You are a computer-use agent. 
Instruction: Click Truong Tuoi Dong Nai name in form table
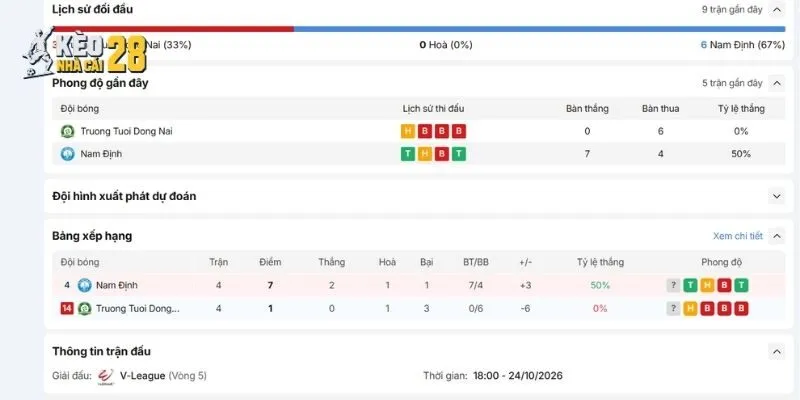pos(127,132)
